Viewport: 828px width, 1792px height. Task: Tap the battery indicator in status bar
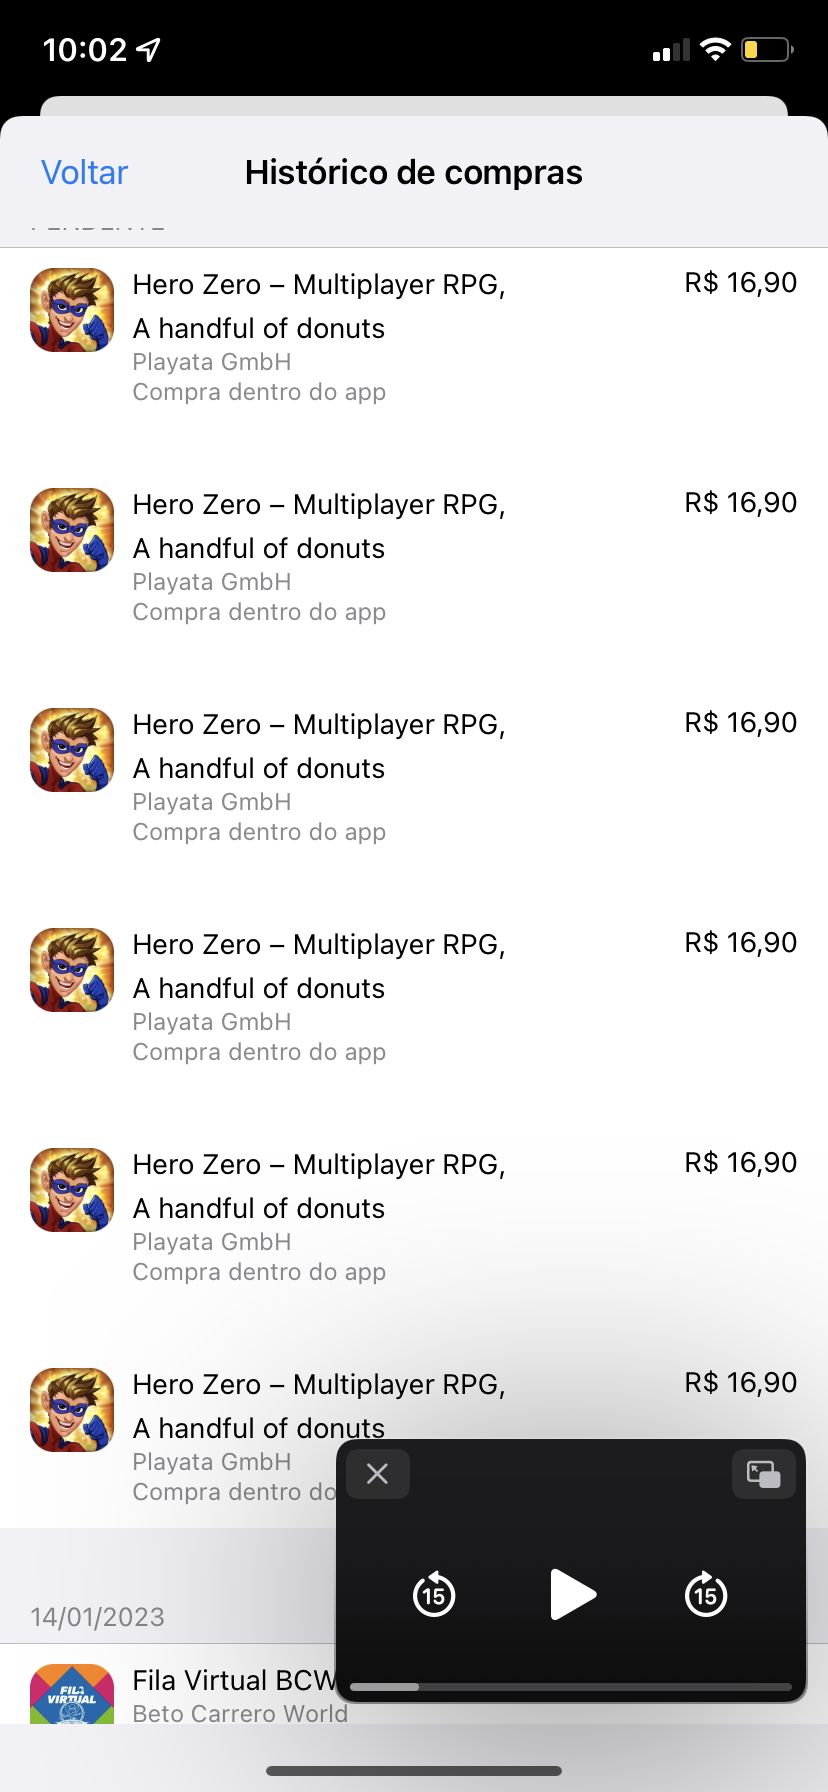point(767,49)
